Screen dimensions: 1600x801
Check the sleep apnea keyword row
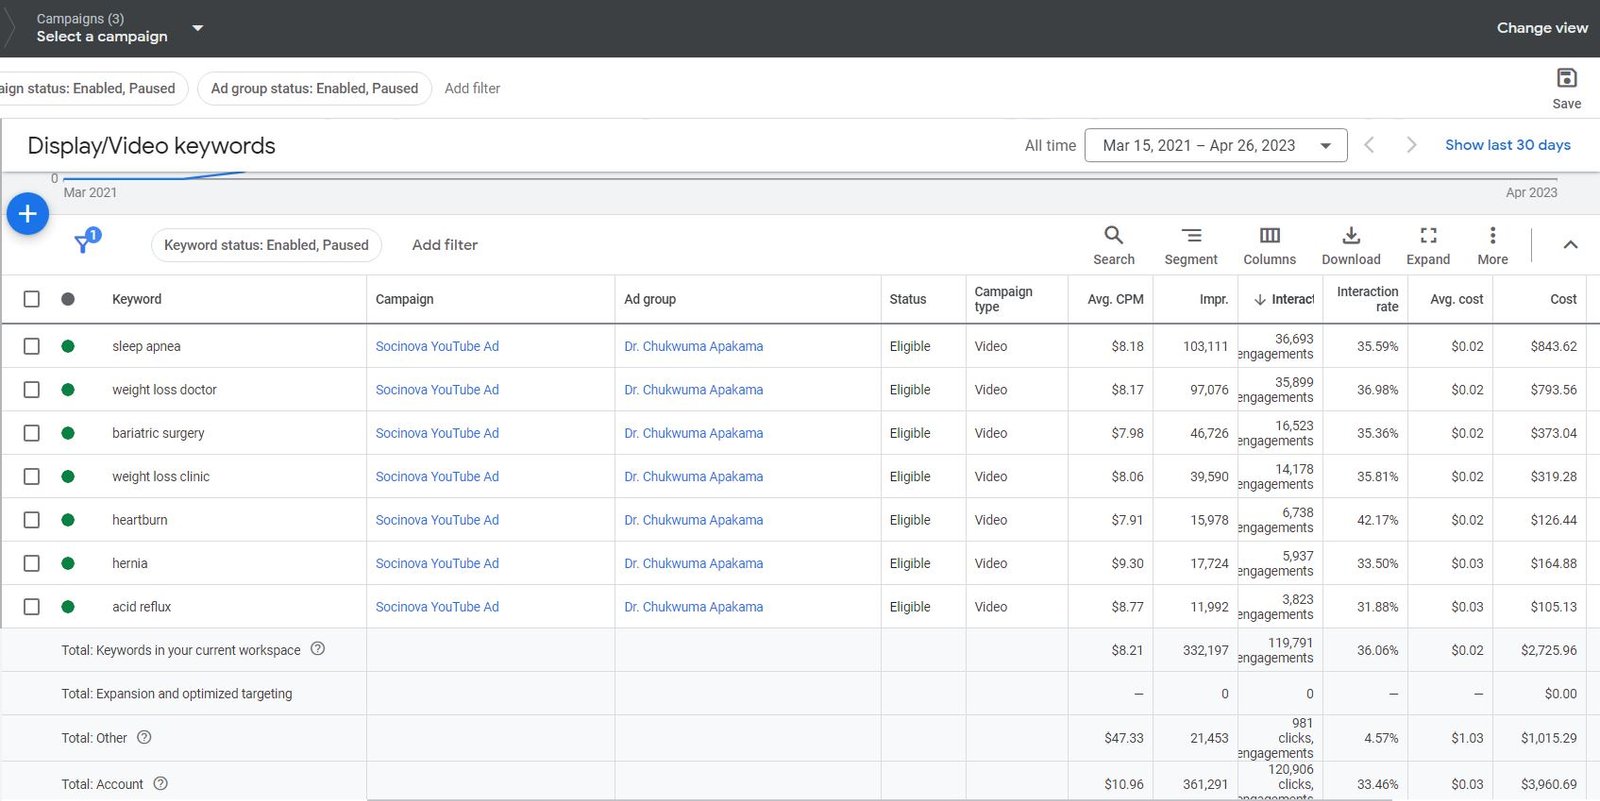click(x=32, y=346)
